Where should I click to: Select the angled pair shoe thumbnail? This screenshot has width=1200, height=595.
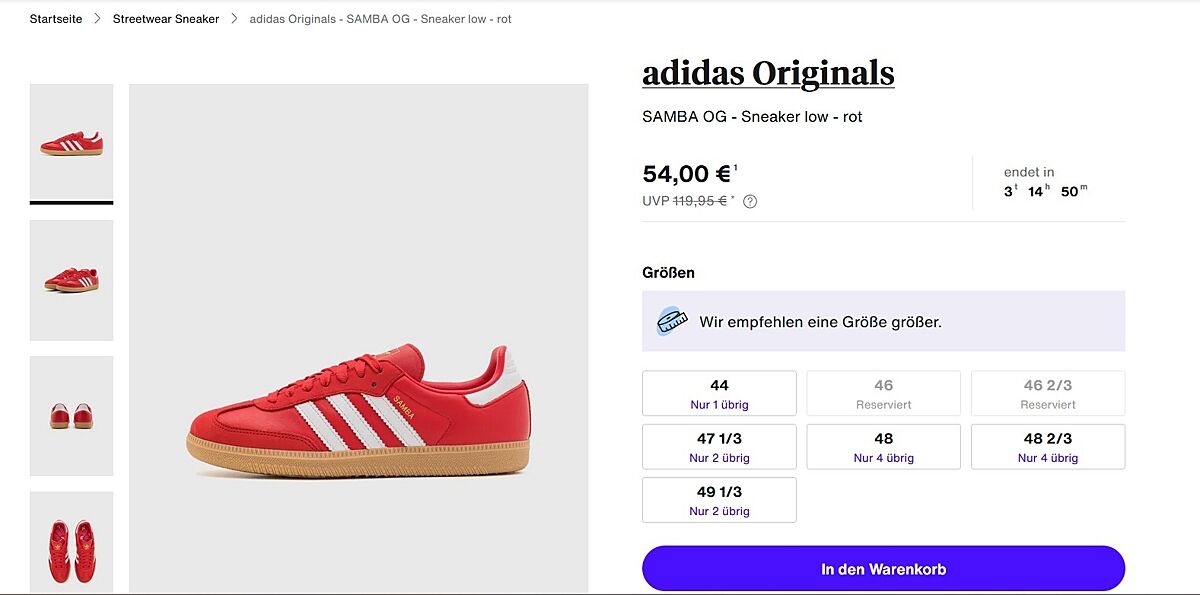(x=71, y=280)
